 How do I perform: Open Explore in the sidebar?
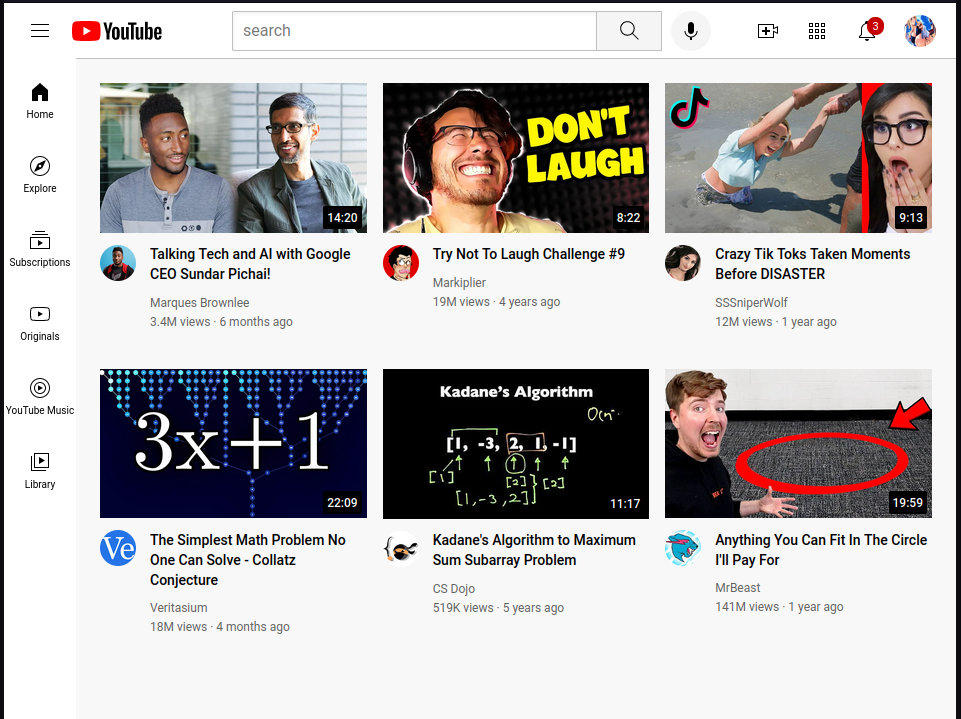click(x=40, y=175)
